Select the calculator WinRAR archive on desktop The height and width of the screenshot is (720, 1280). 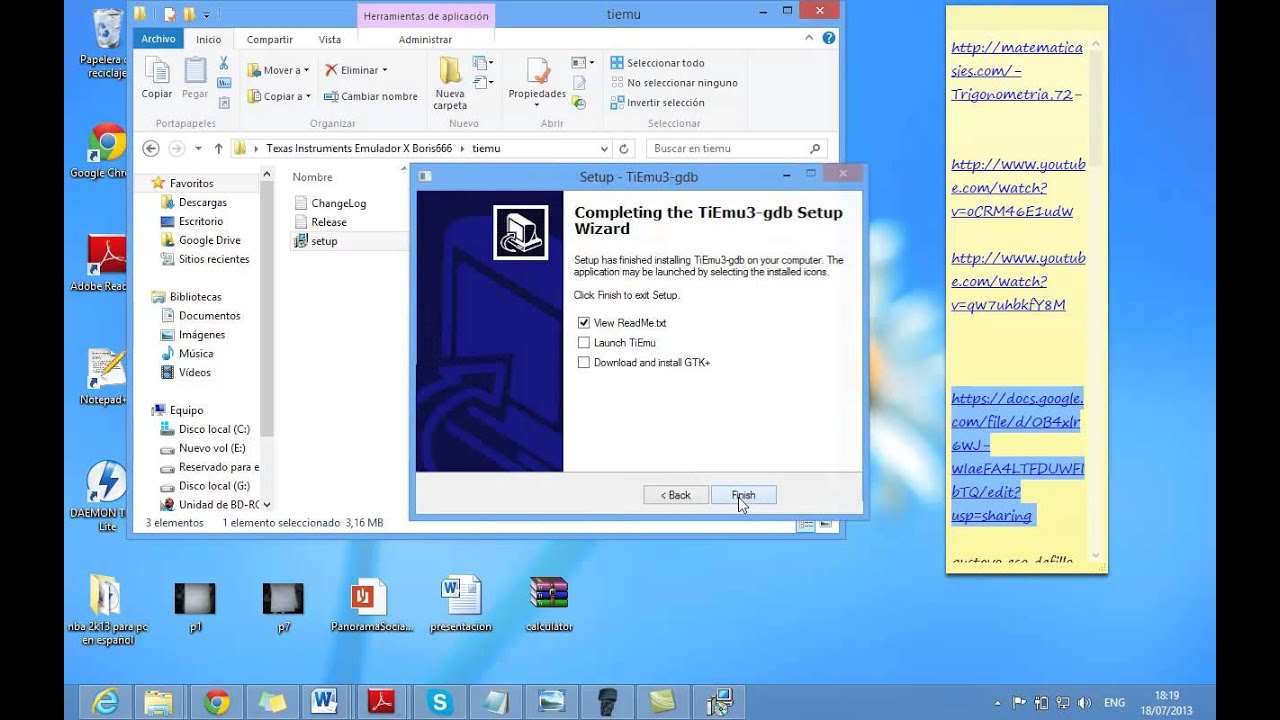coord(549,604)
